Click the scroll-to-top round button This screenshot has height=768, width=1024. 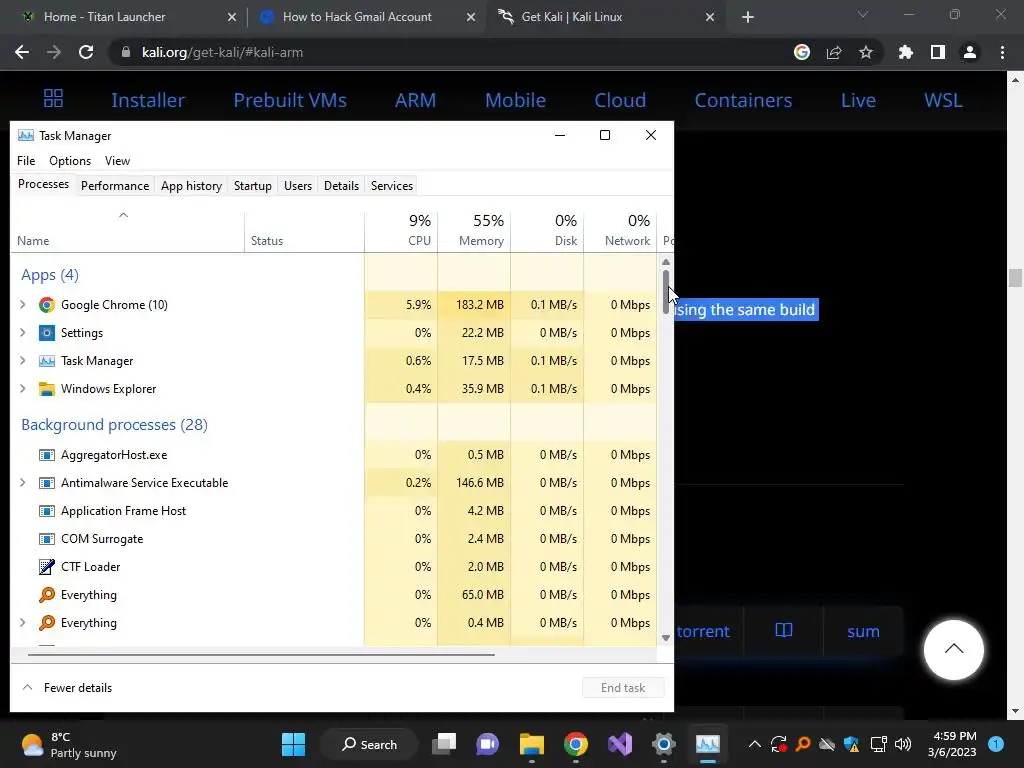(953, 650)
